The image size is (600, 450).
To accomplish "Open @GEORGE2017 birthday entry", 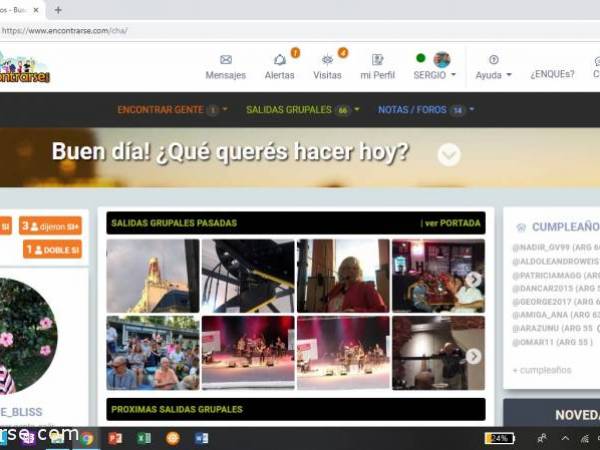I will coord(556,302).
